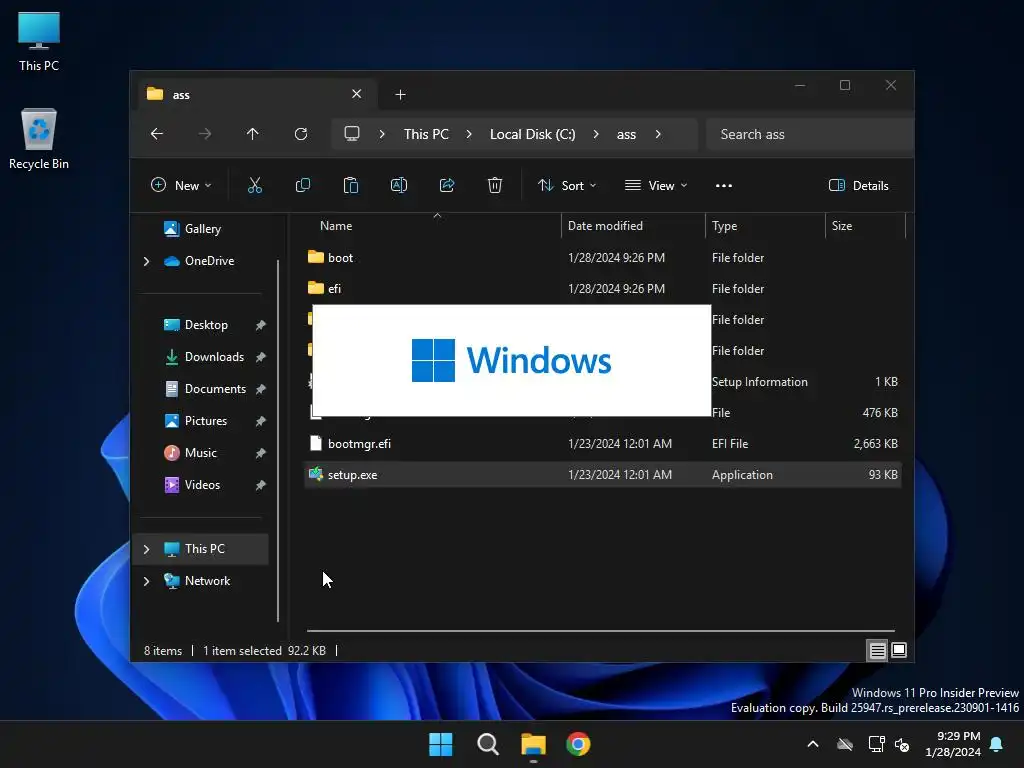
Task: Sort by Size column header
Action: 865,226
